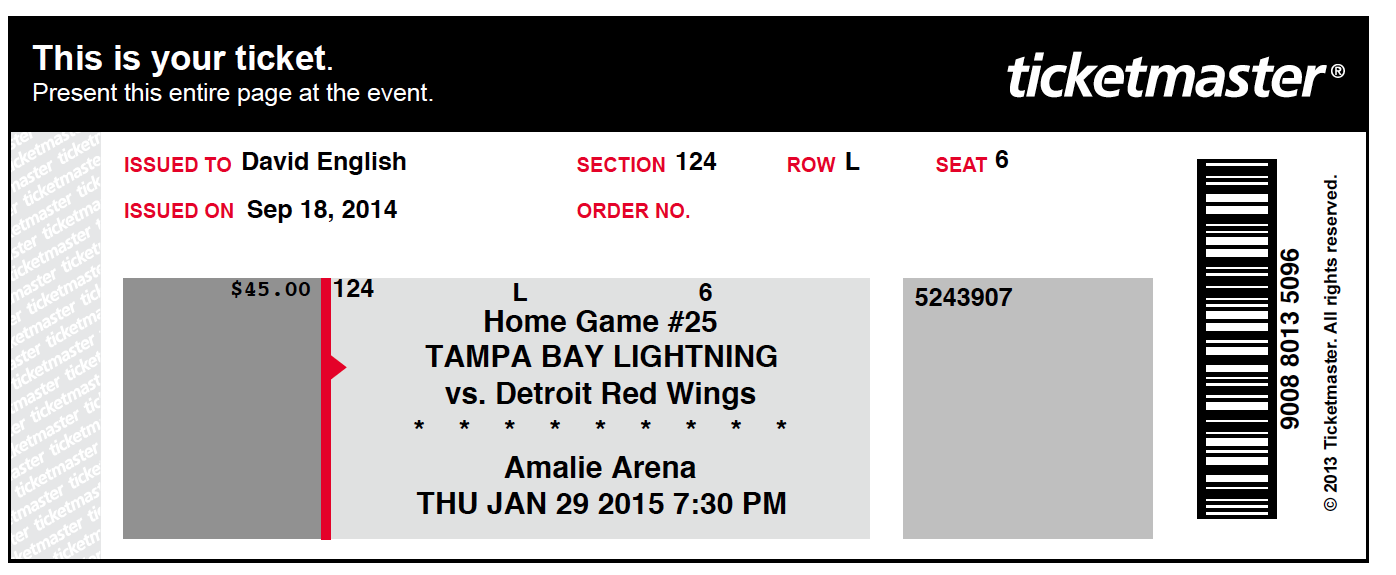Click the ticketmaster logo
Image resolution: width=1396 pixels, height=575 pixels.
click(1165, 77)
